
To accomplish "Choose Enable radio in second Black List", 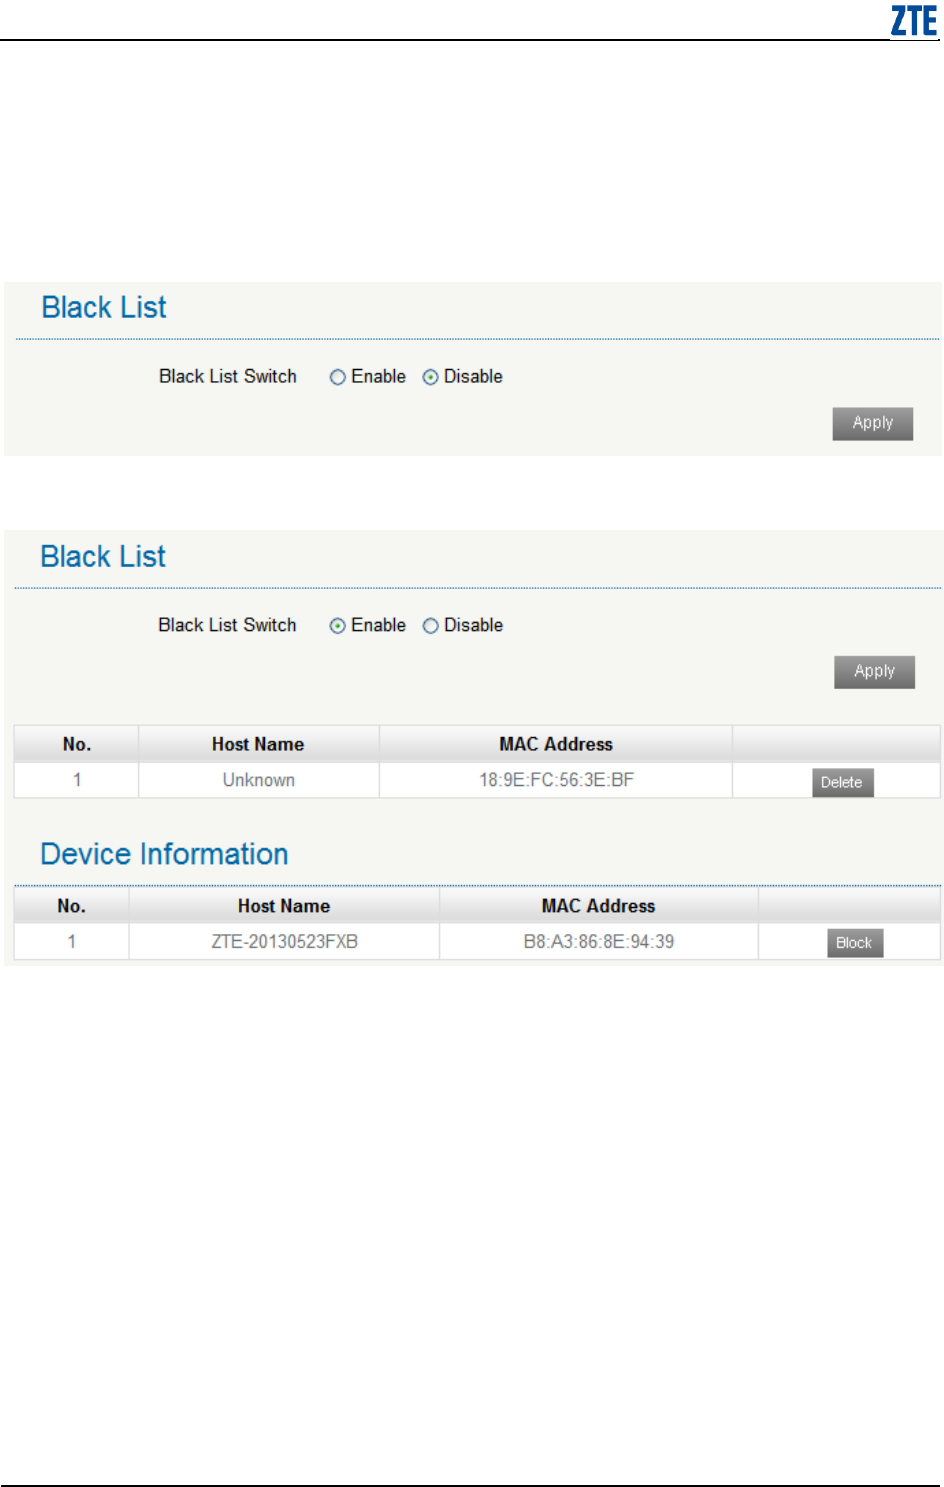I will [338, 626].
